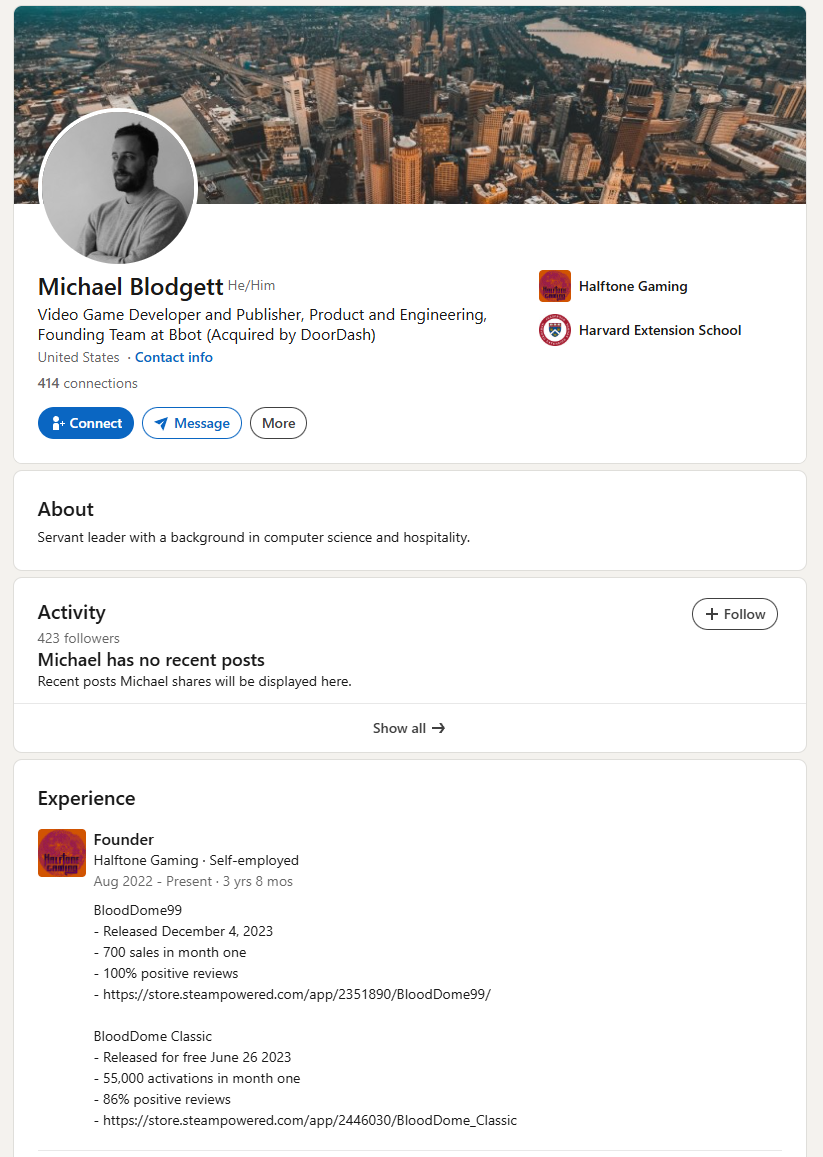Enlarge Michael Blodgett's profile photo
This screenshot has height=1157, width=823.
click(117, 188)
